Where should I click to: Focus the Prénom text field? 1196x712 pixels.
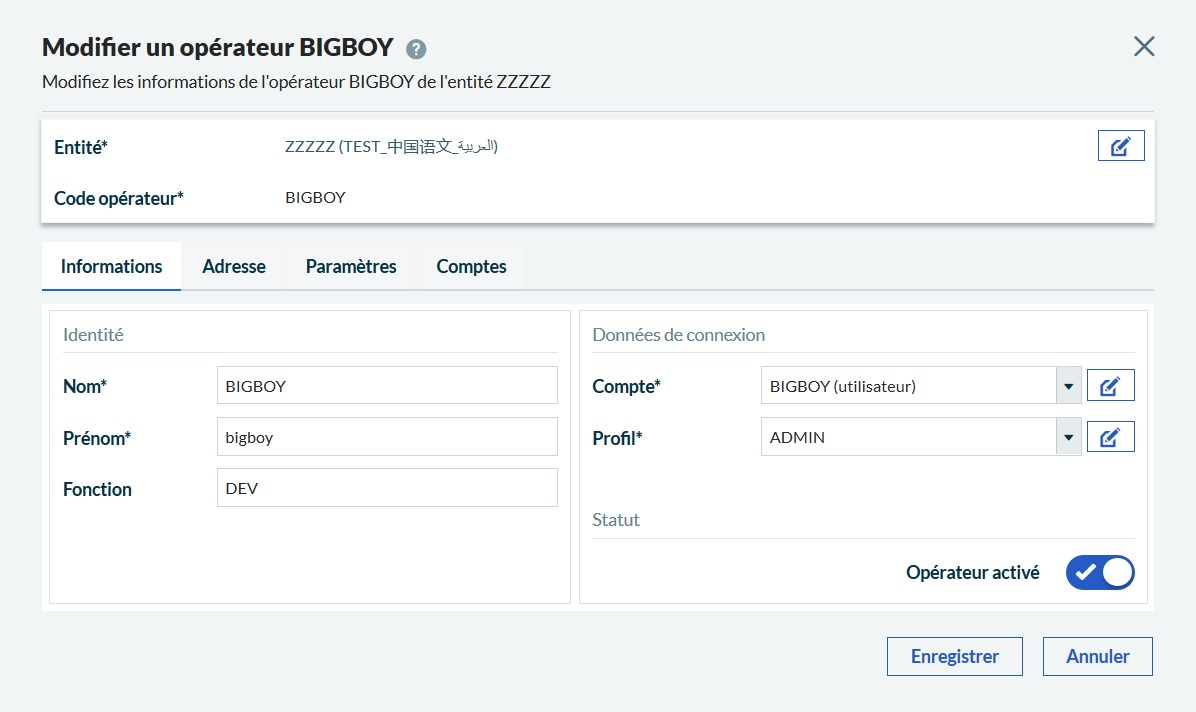[x=386, y=437]
